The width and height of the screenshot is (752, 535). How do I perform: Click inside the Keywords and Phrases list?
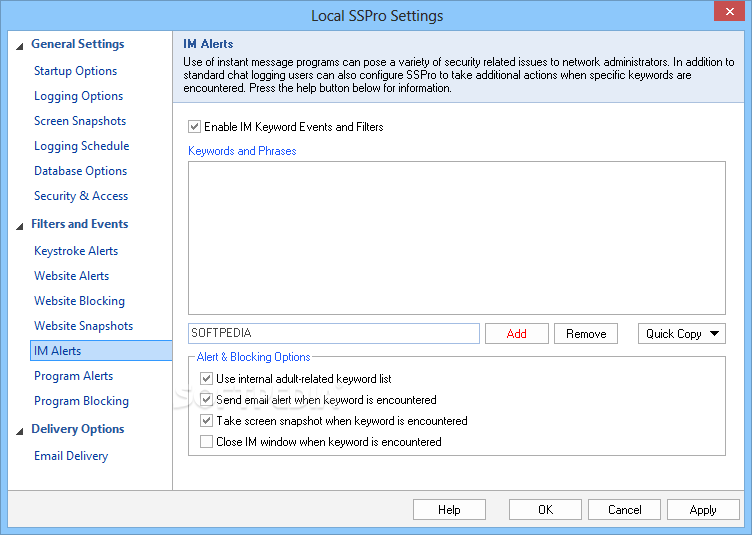coord(457,238)
